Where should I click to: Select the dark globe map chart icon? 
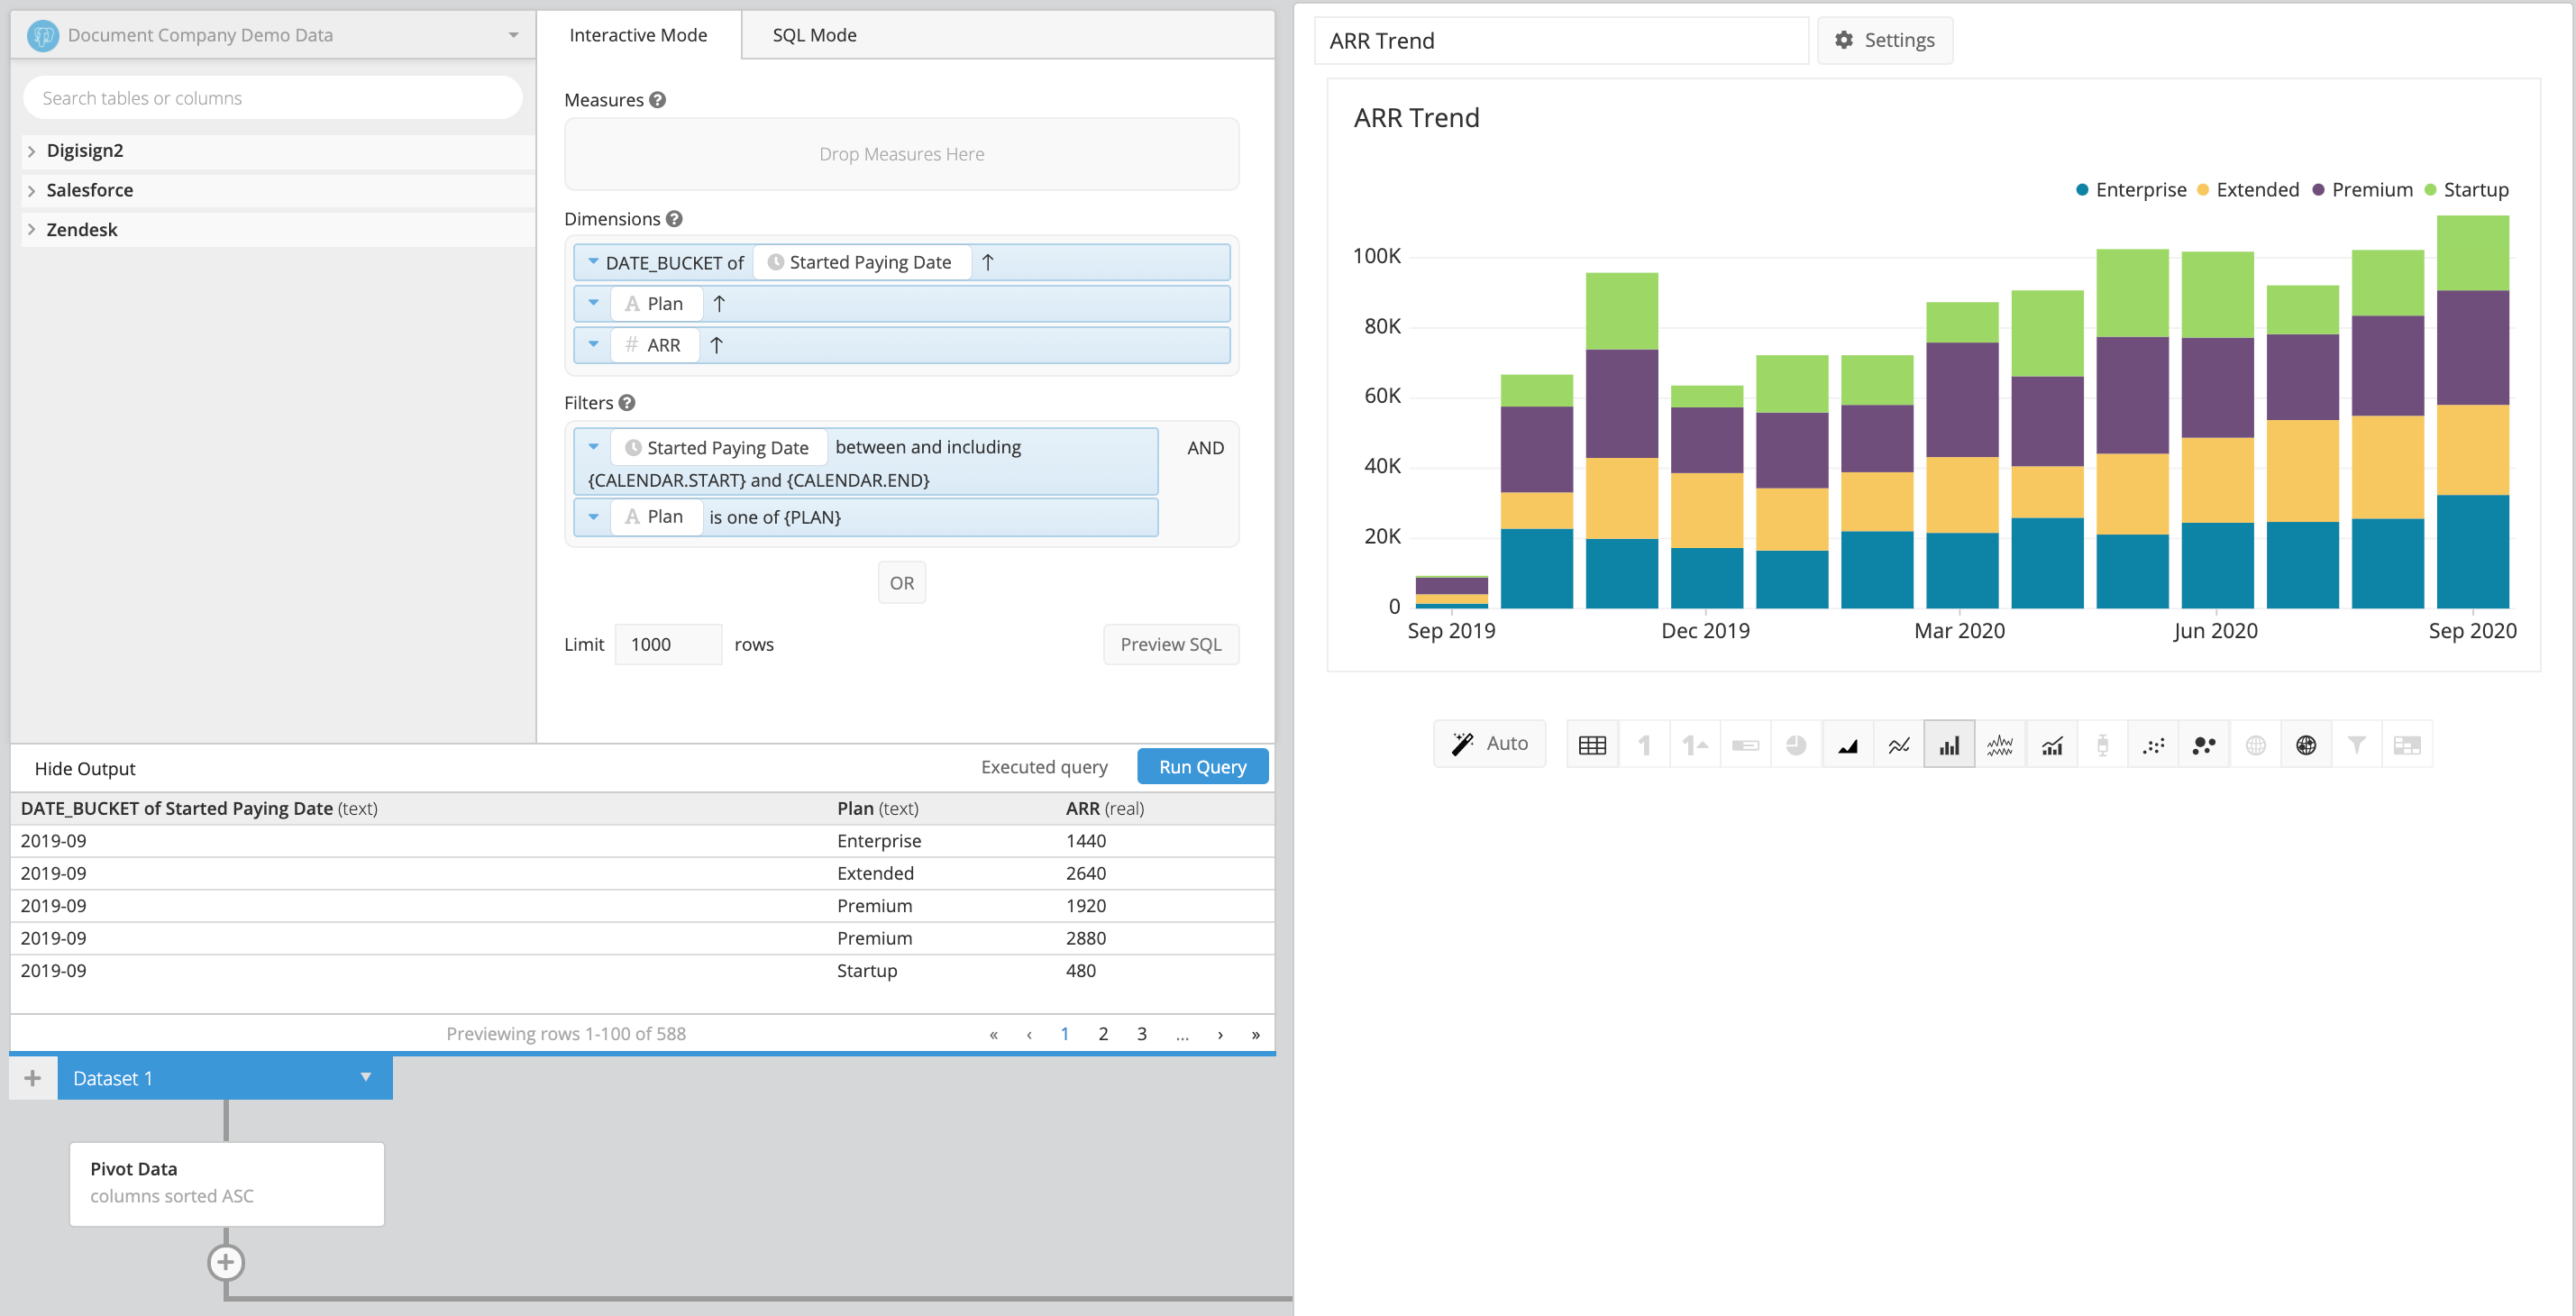(2306, 745)
